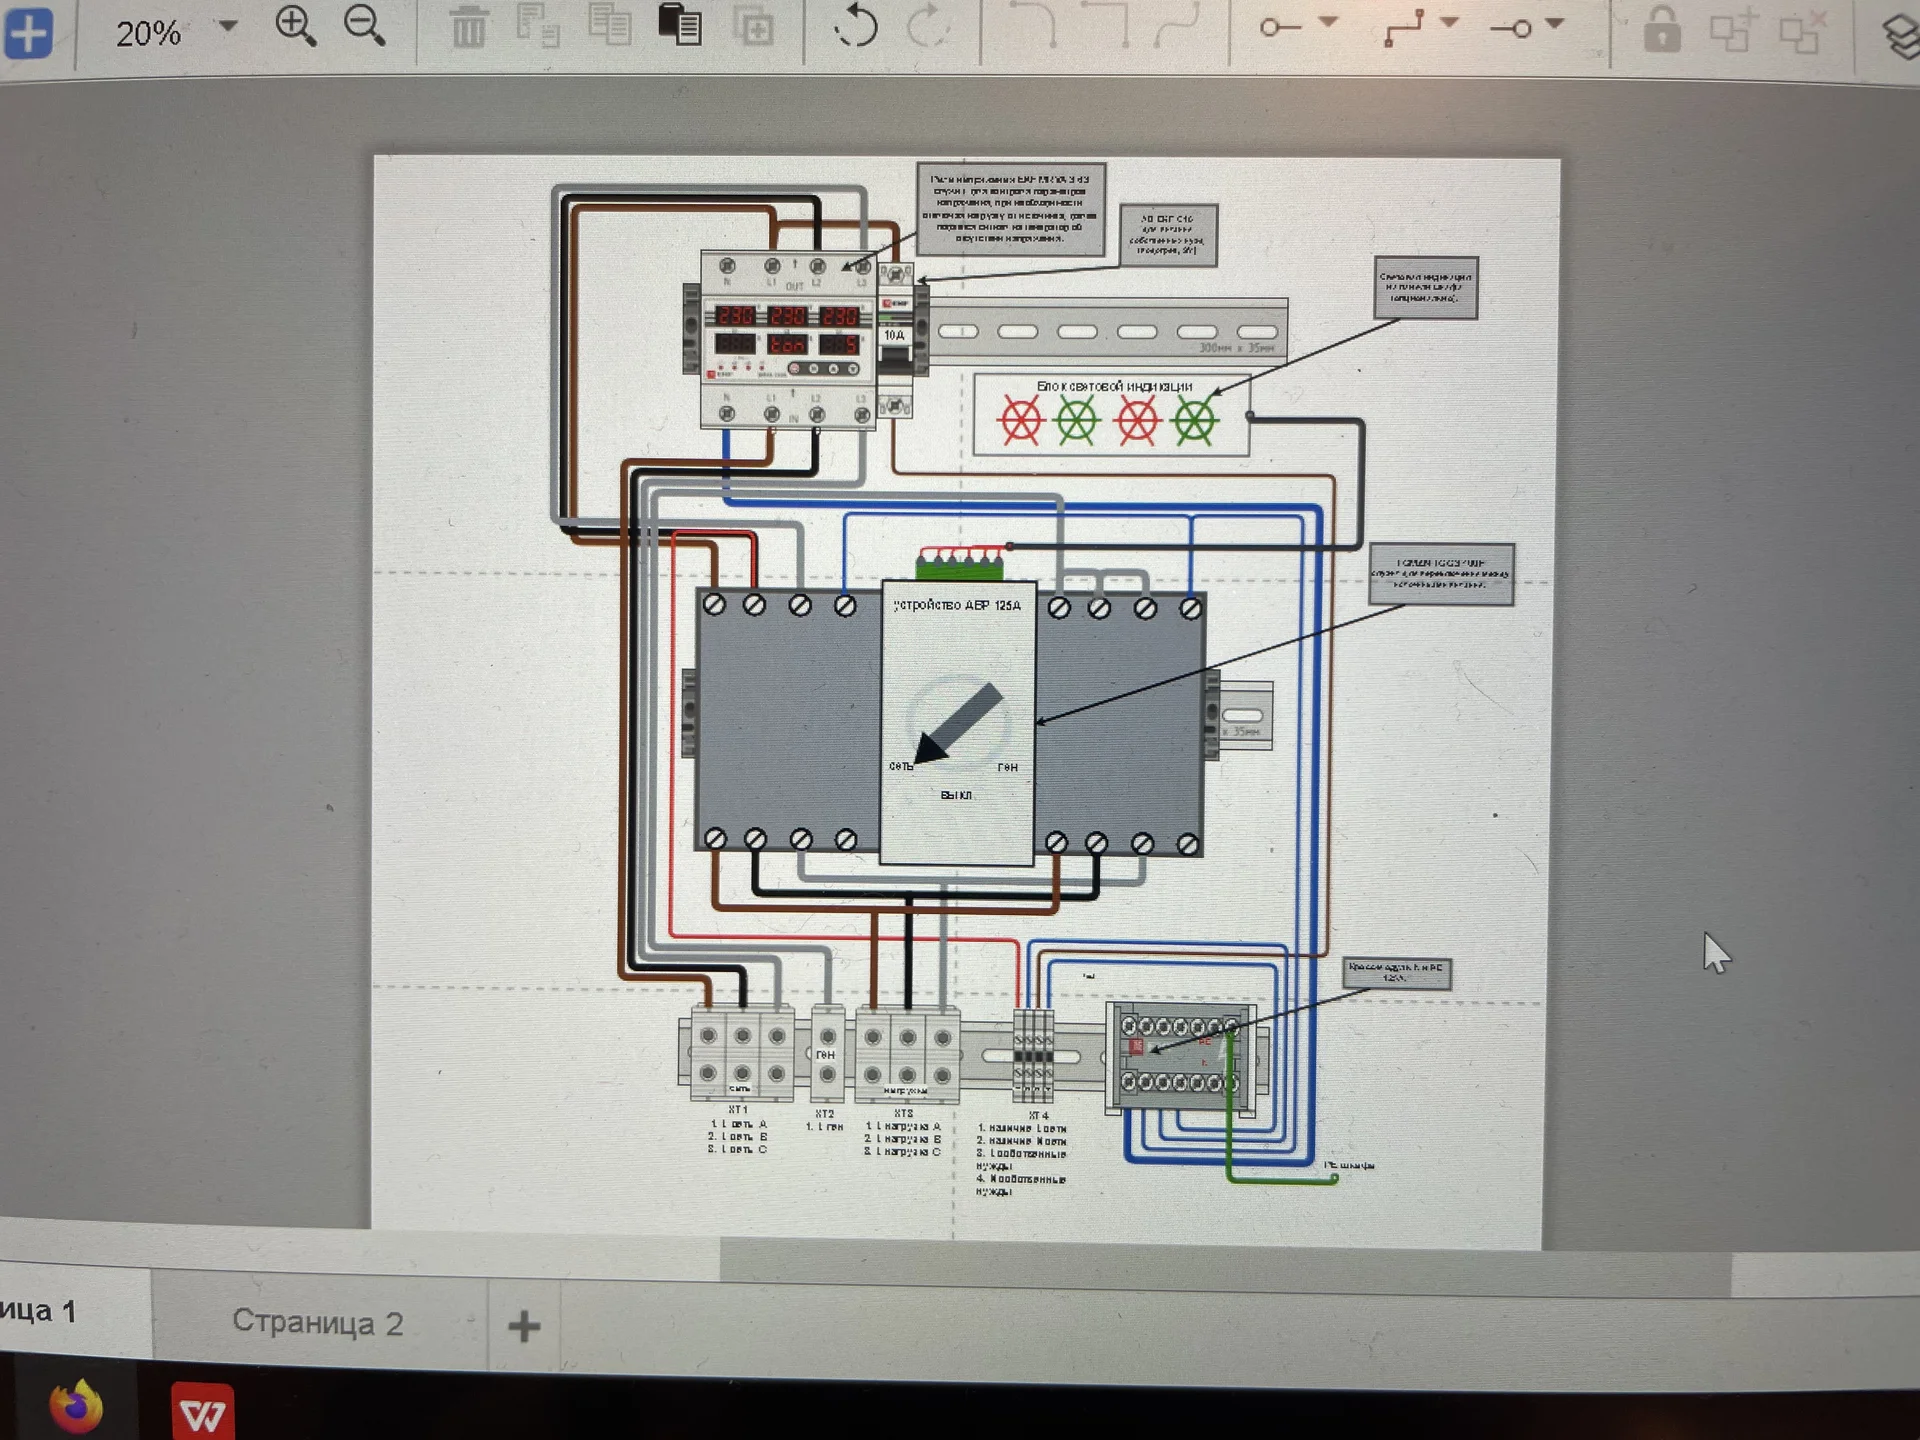Click the zoom in magnifier
The image size is (1920, 1440).
tap(295, 26)
